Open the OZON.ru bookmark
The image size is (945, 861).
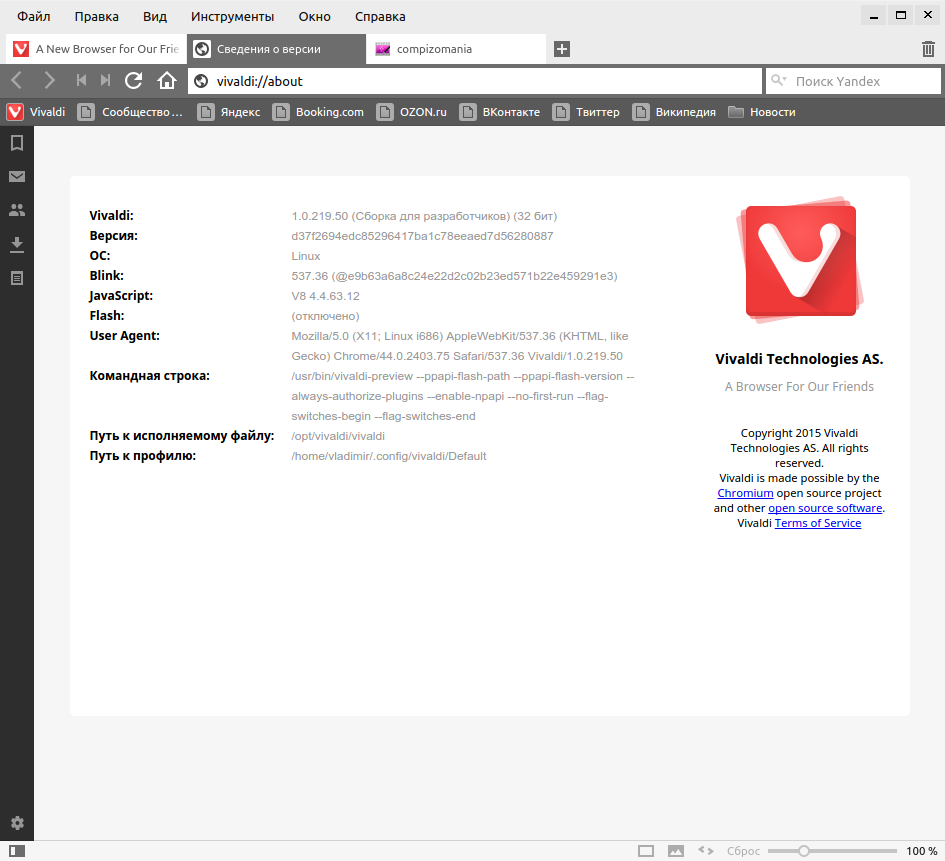[x=412, y=112]
